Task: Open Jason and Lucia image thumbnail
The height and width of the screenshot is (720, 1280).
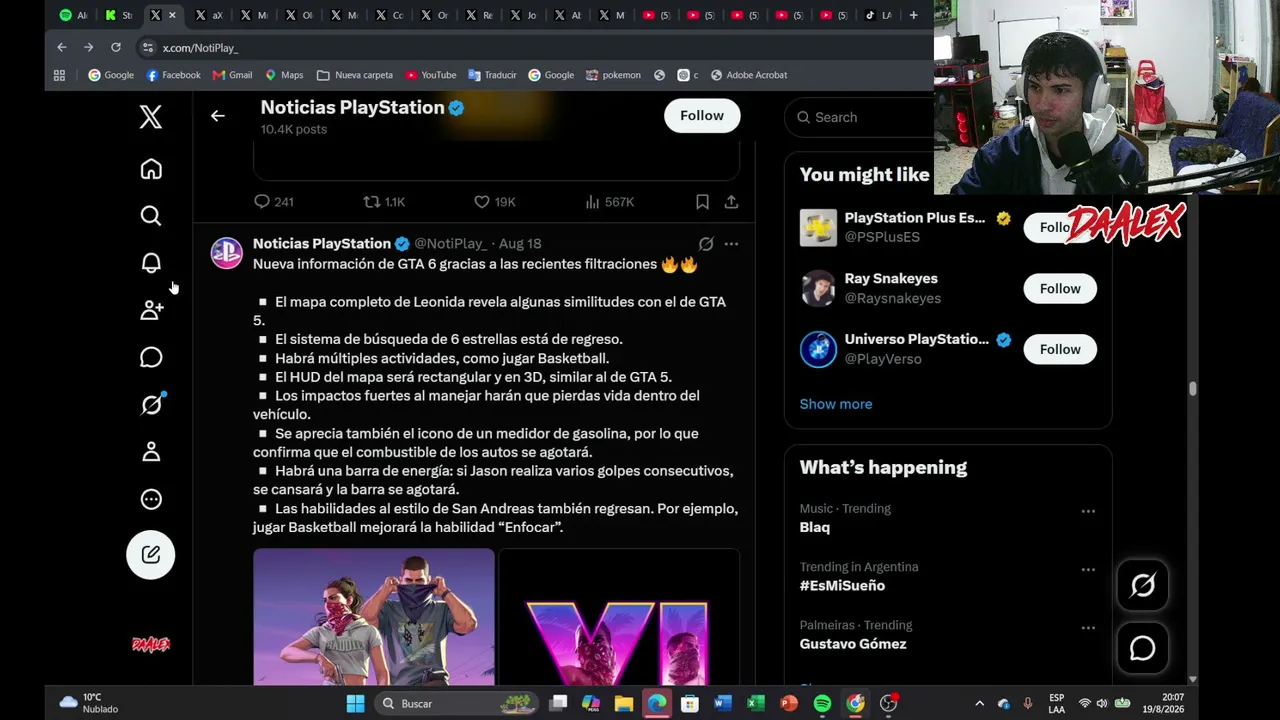Action: tap(374, 617)
